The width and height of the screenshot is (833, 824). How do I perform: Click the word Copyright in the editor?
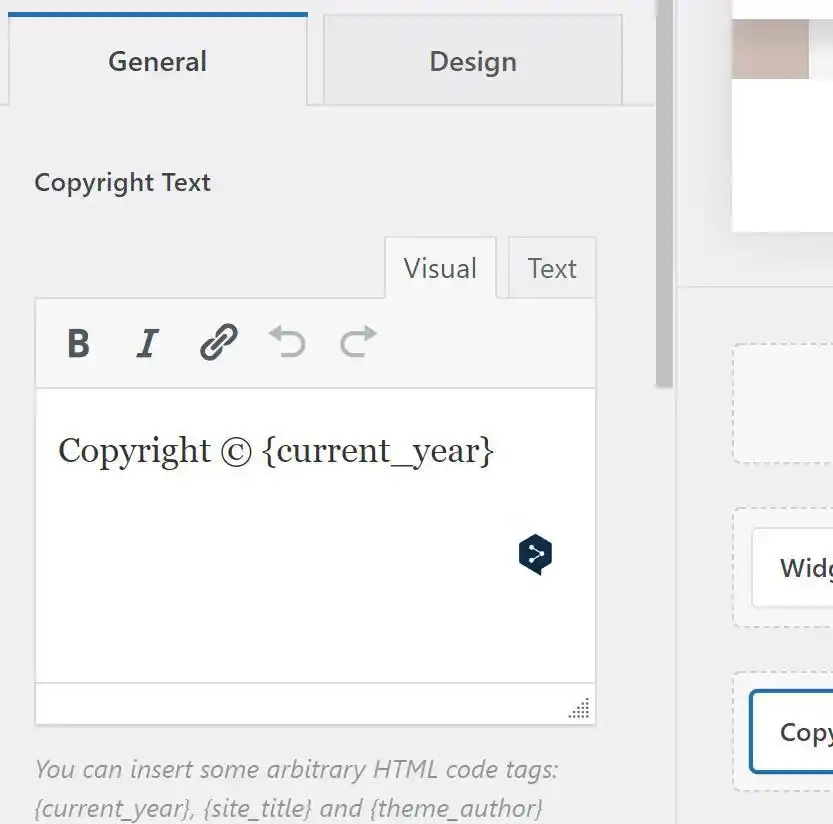pyautogui.click(x=134, y=451)
